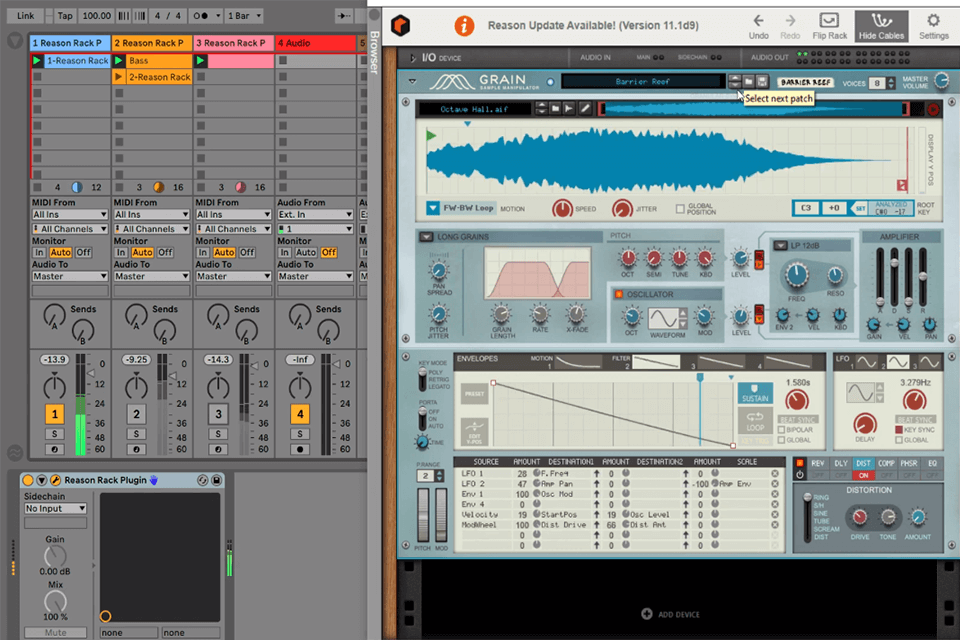Open track 4 Audio From Ext. In dropdown
Image resolution: width=960 pixels, height=640 pixels.
[315, 214]
